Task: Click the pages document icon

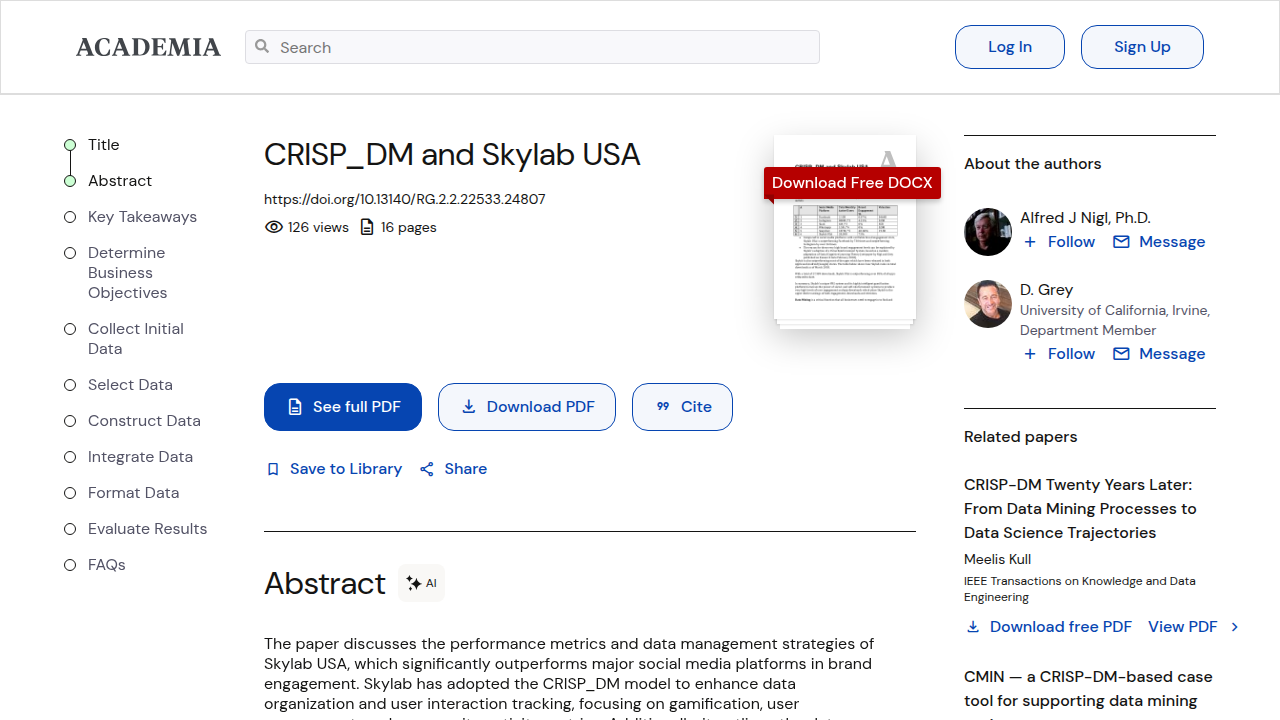Action: [x=367, y=227]
